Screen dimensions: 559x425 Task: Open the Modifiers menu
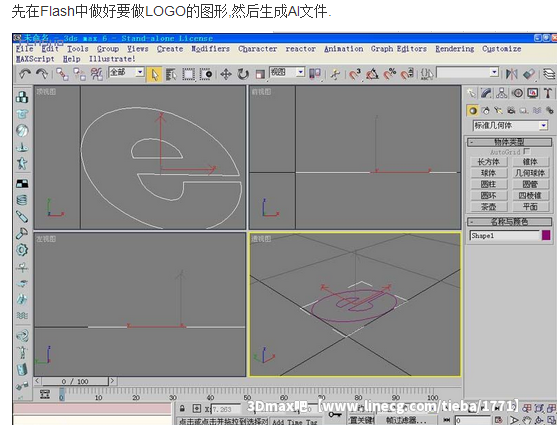click(210, 49)
